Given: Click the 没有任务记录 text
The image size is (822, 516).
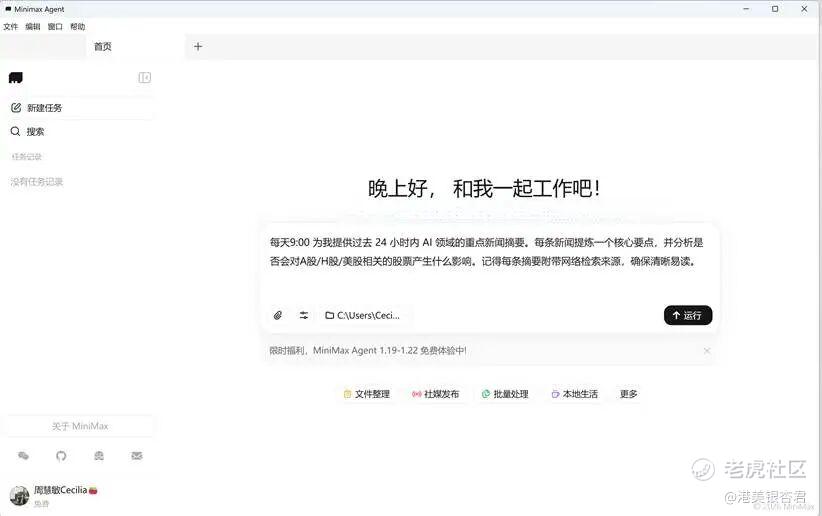Looking at the screenshot, I should [37, 182].
